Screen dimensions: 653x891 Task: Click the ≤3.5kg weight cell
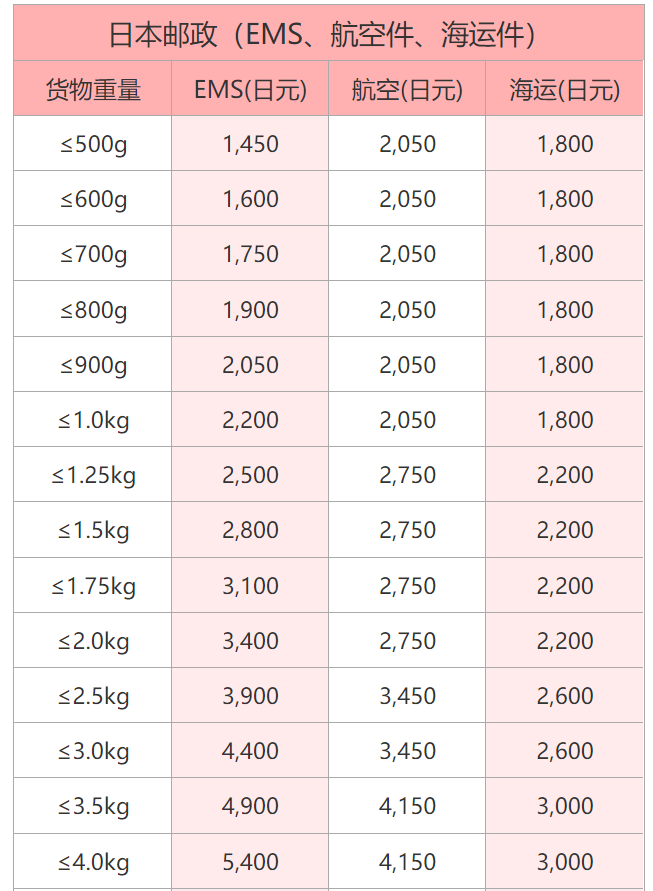(x=93, y=806)
